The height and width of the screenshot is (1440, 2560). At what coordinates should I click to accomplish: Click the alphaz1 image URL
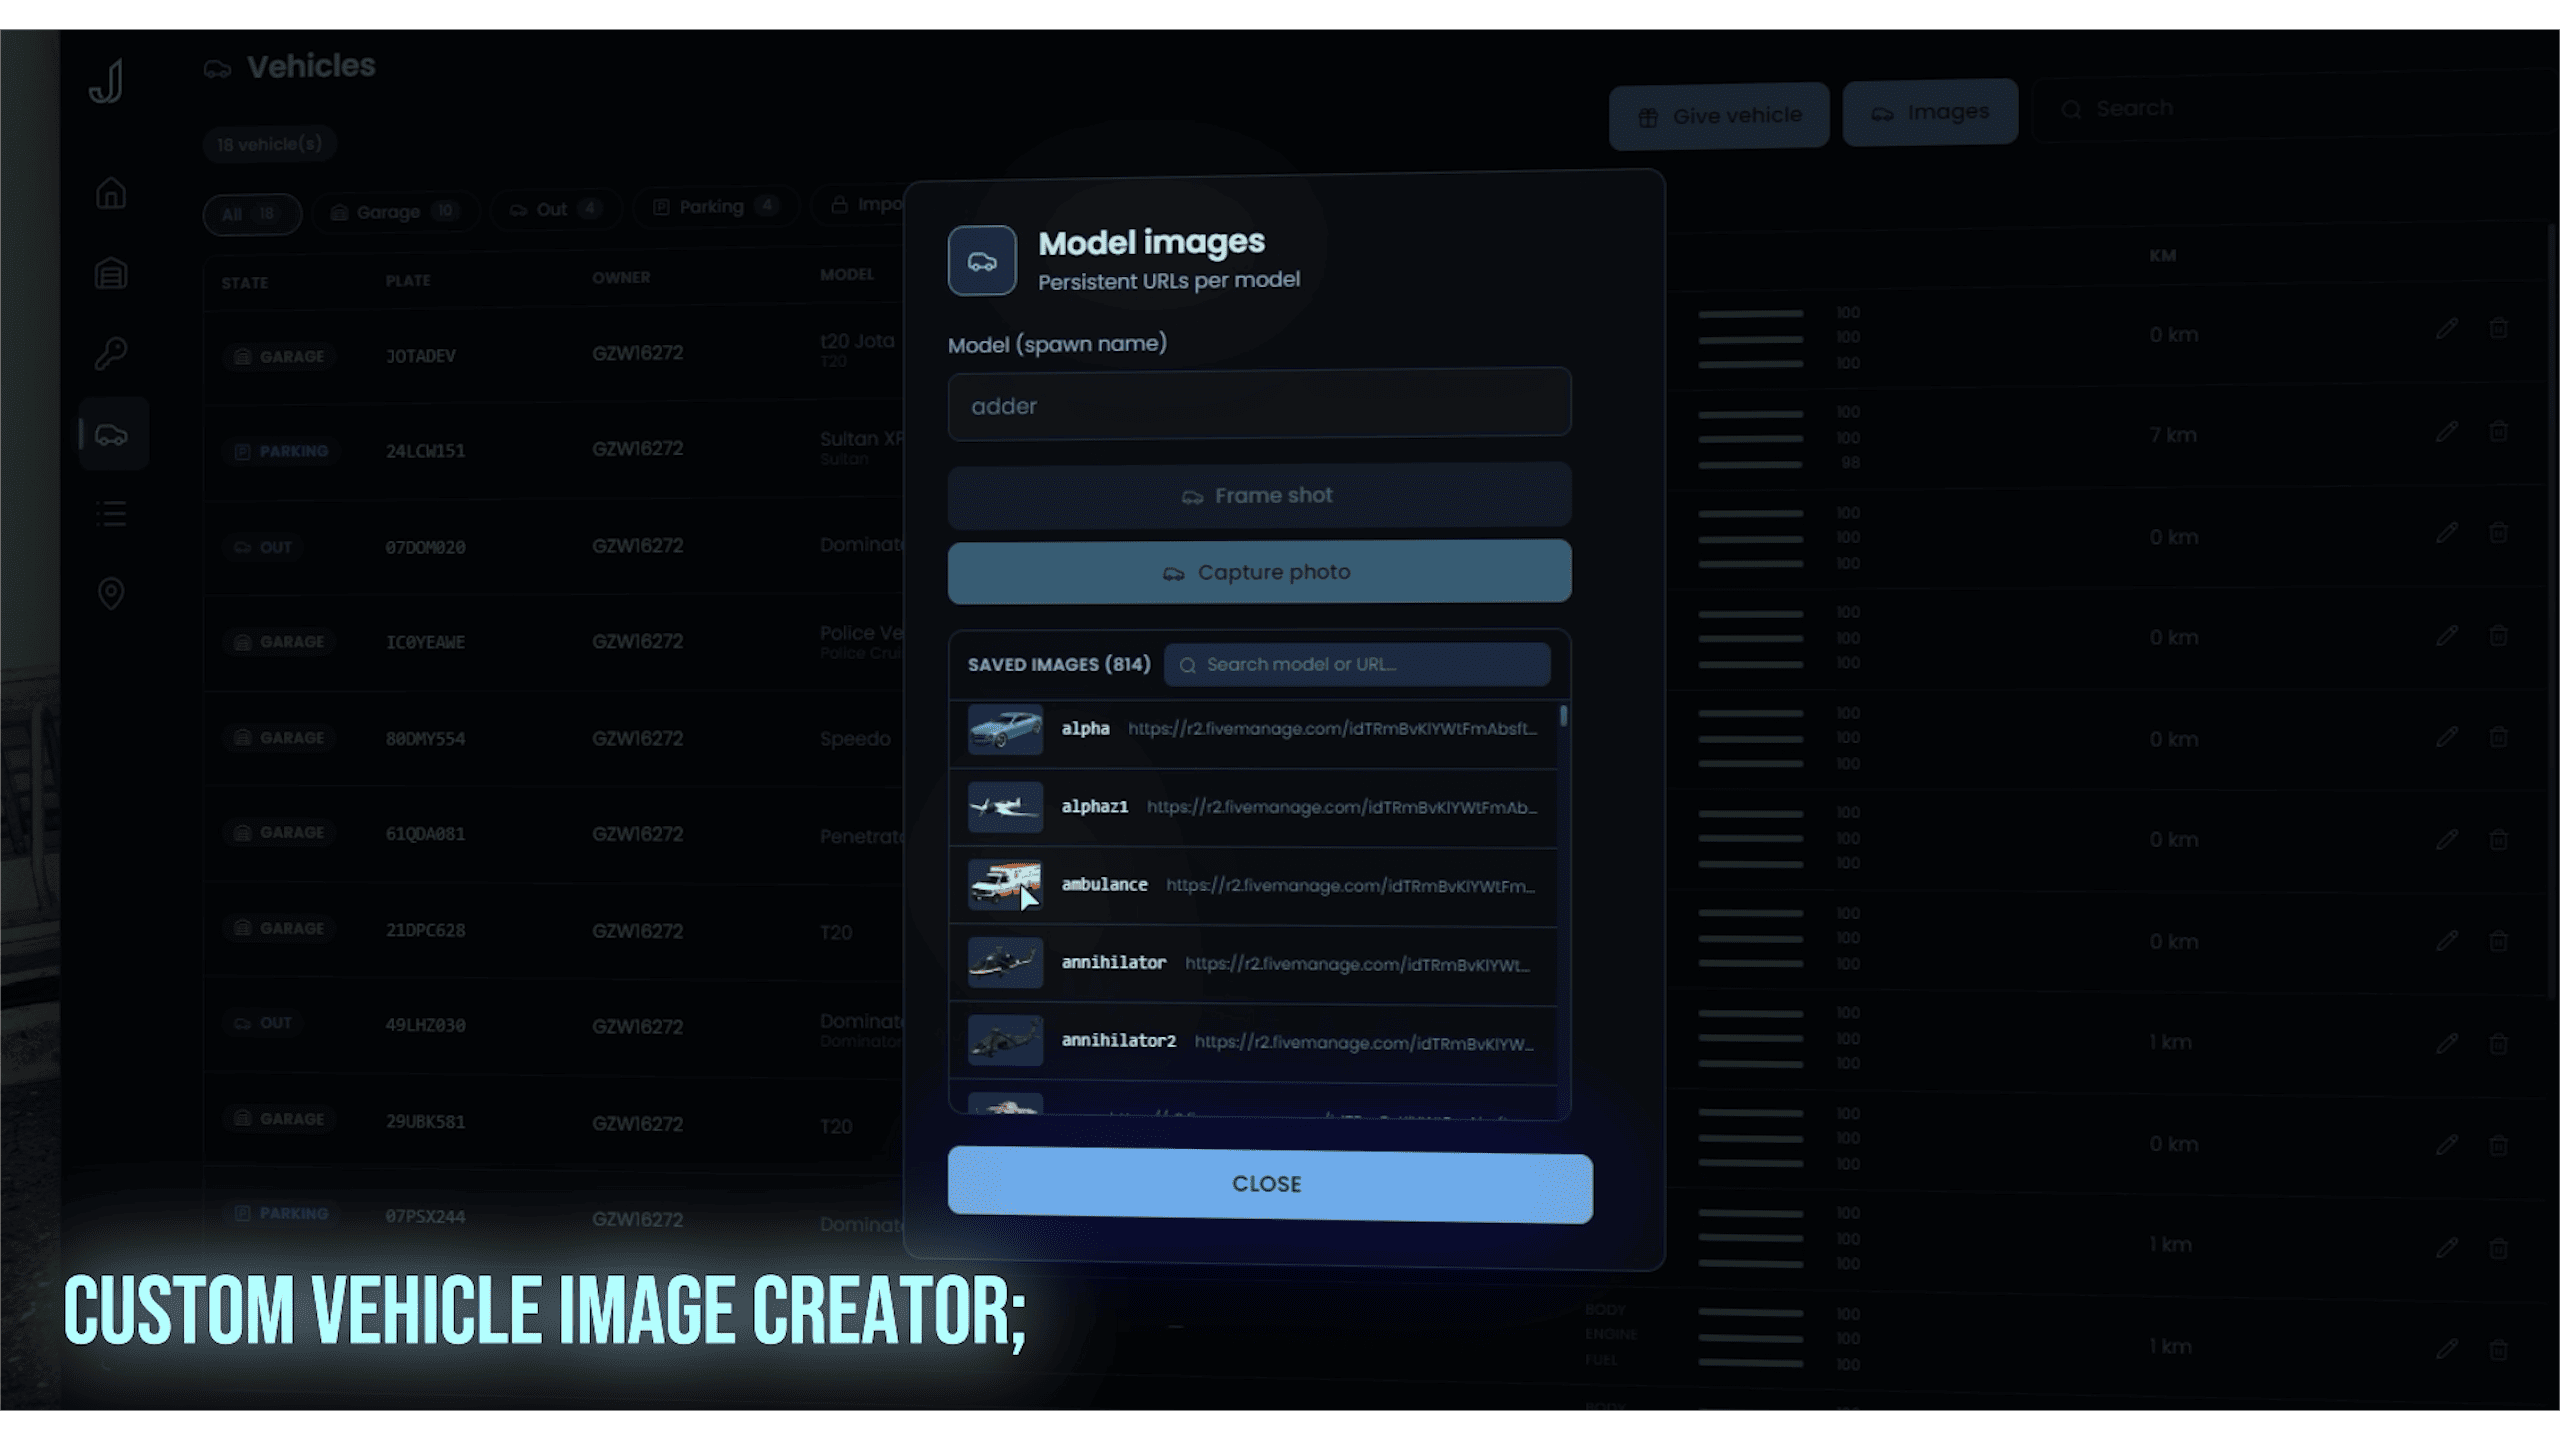click(x=1342, y=807)
